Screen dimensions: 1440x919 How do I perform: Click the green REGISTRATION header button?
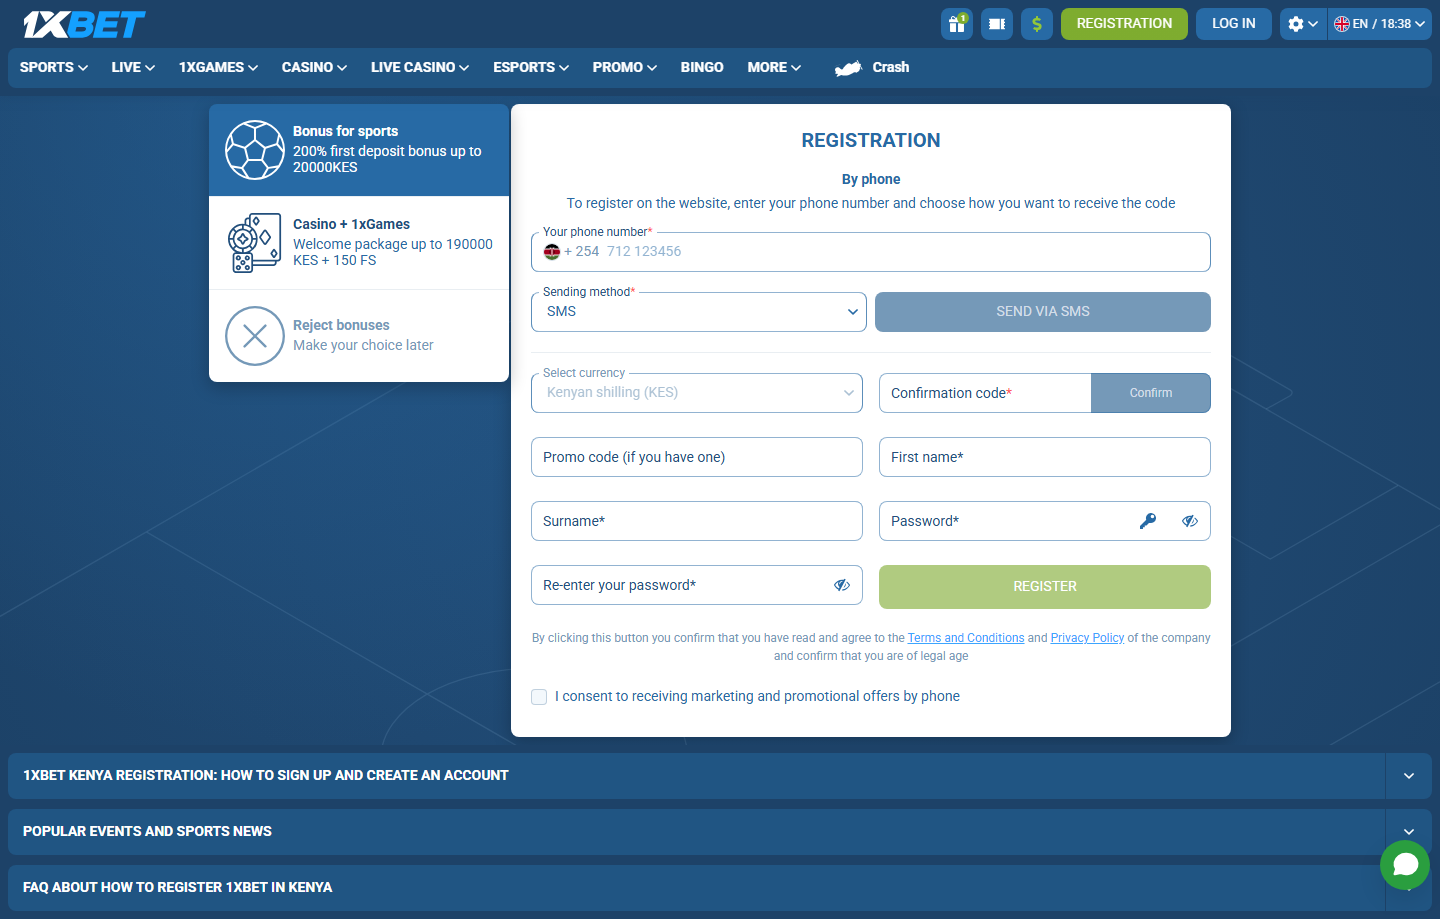pyautogui.click(x=1124, y=24)
